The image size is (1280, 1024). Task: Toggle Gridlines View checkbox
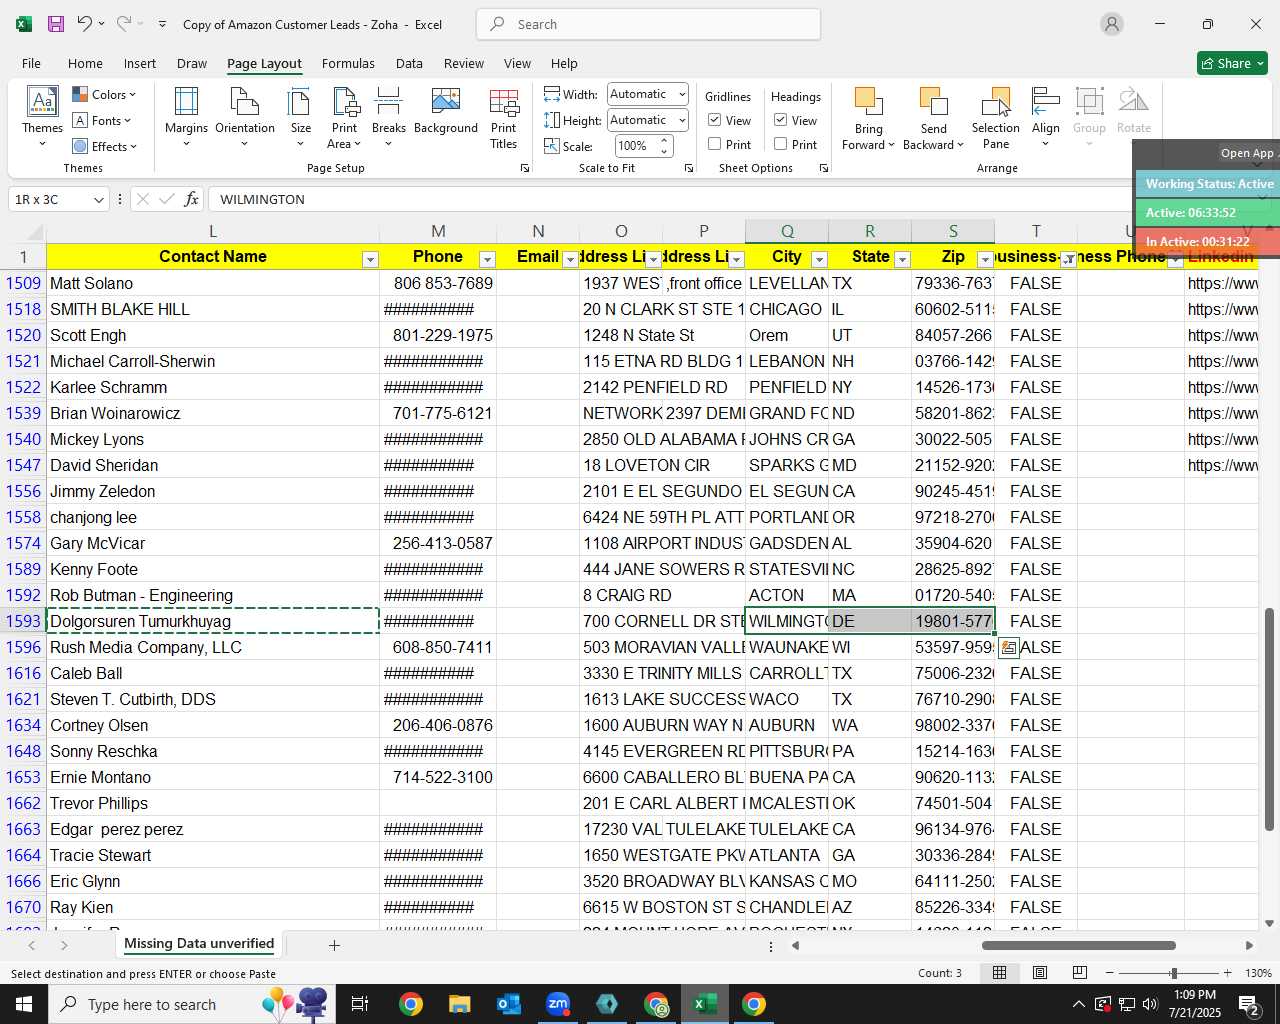[x=715, y=120]
